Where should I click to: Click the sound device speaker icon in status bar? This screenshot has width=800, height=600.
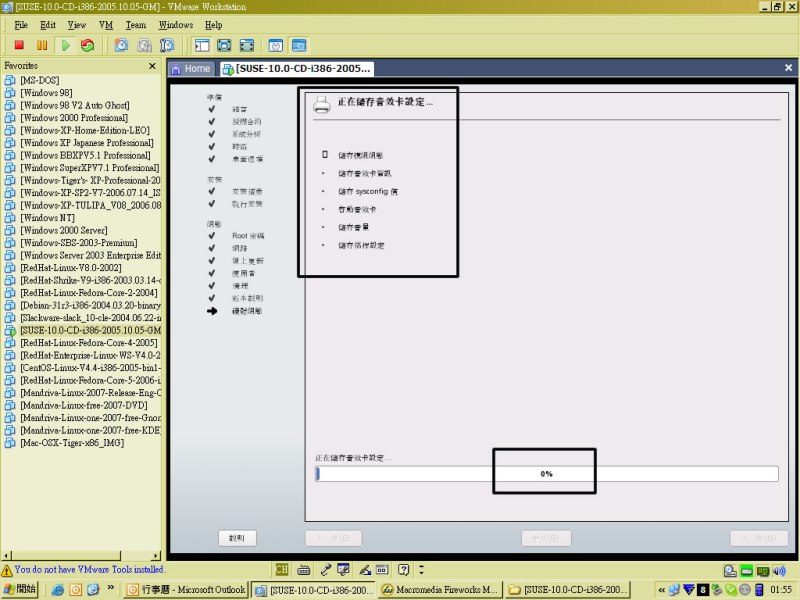click(x=779, y=570)
